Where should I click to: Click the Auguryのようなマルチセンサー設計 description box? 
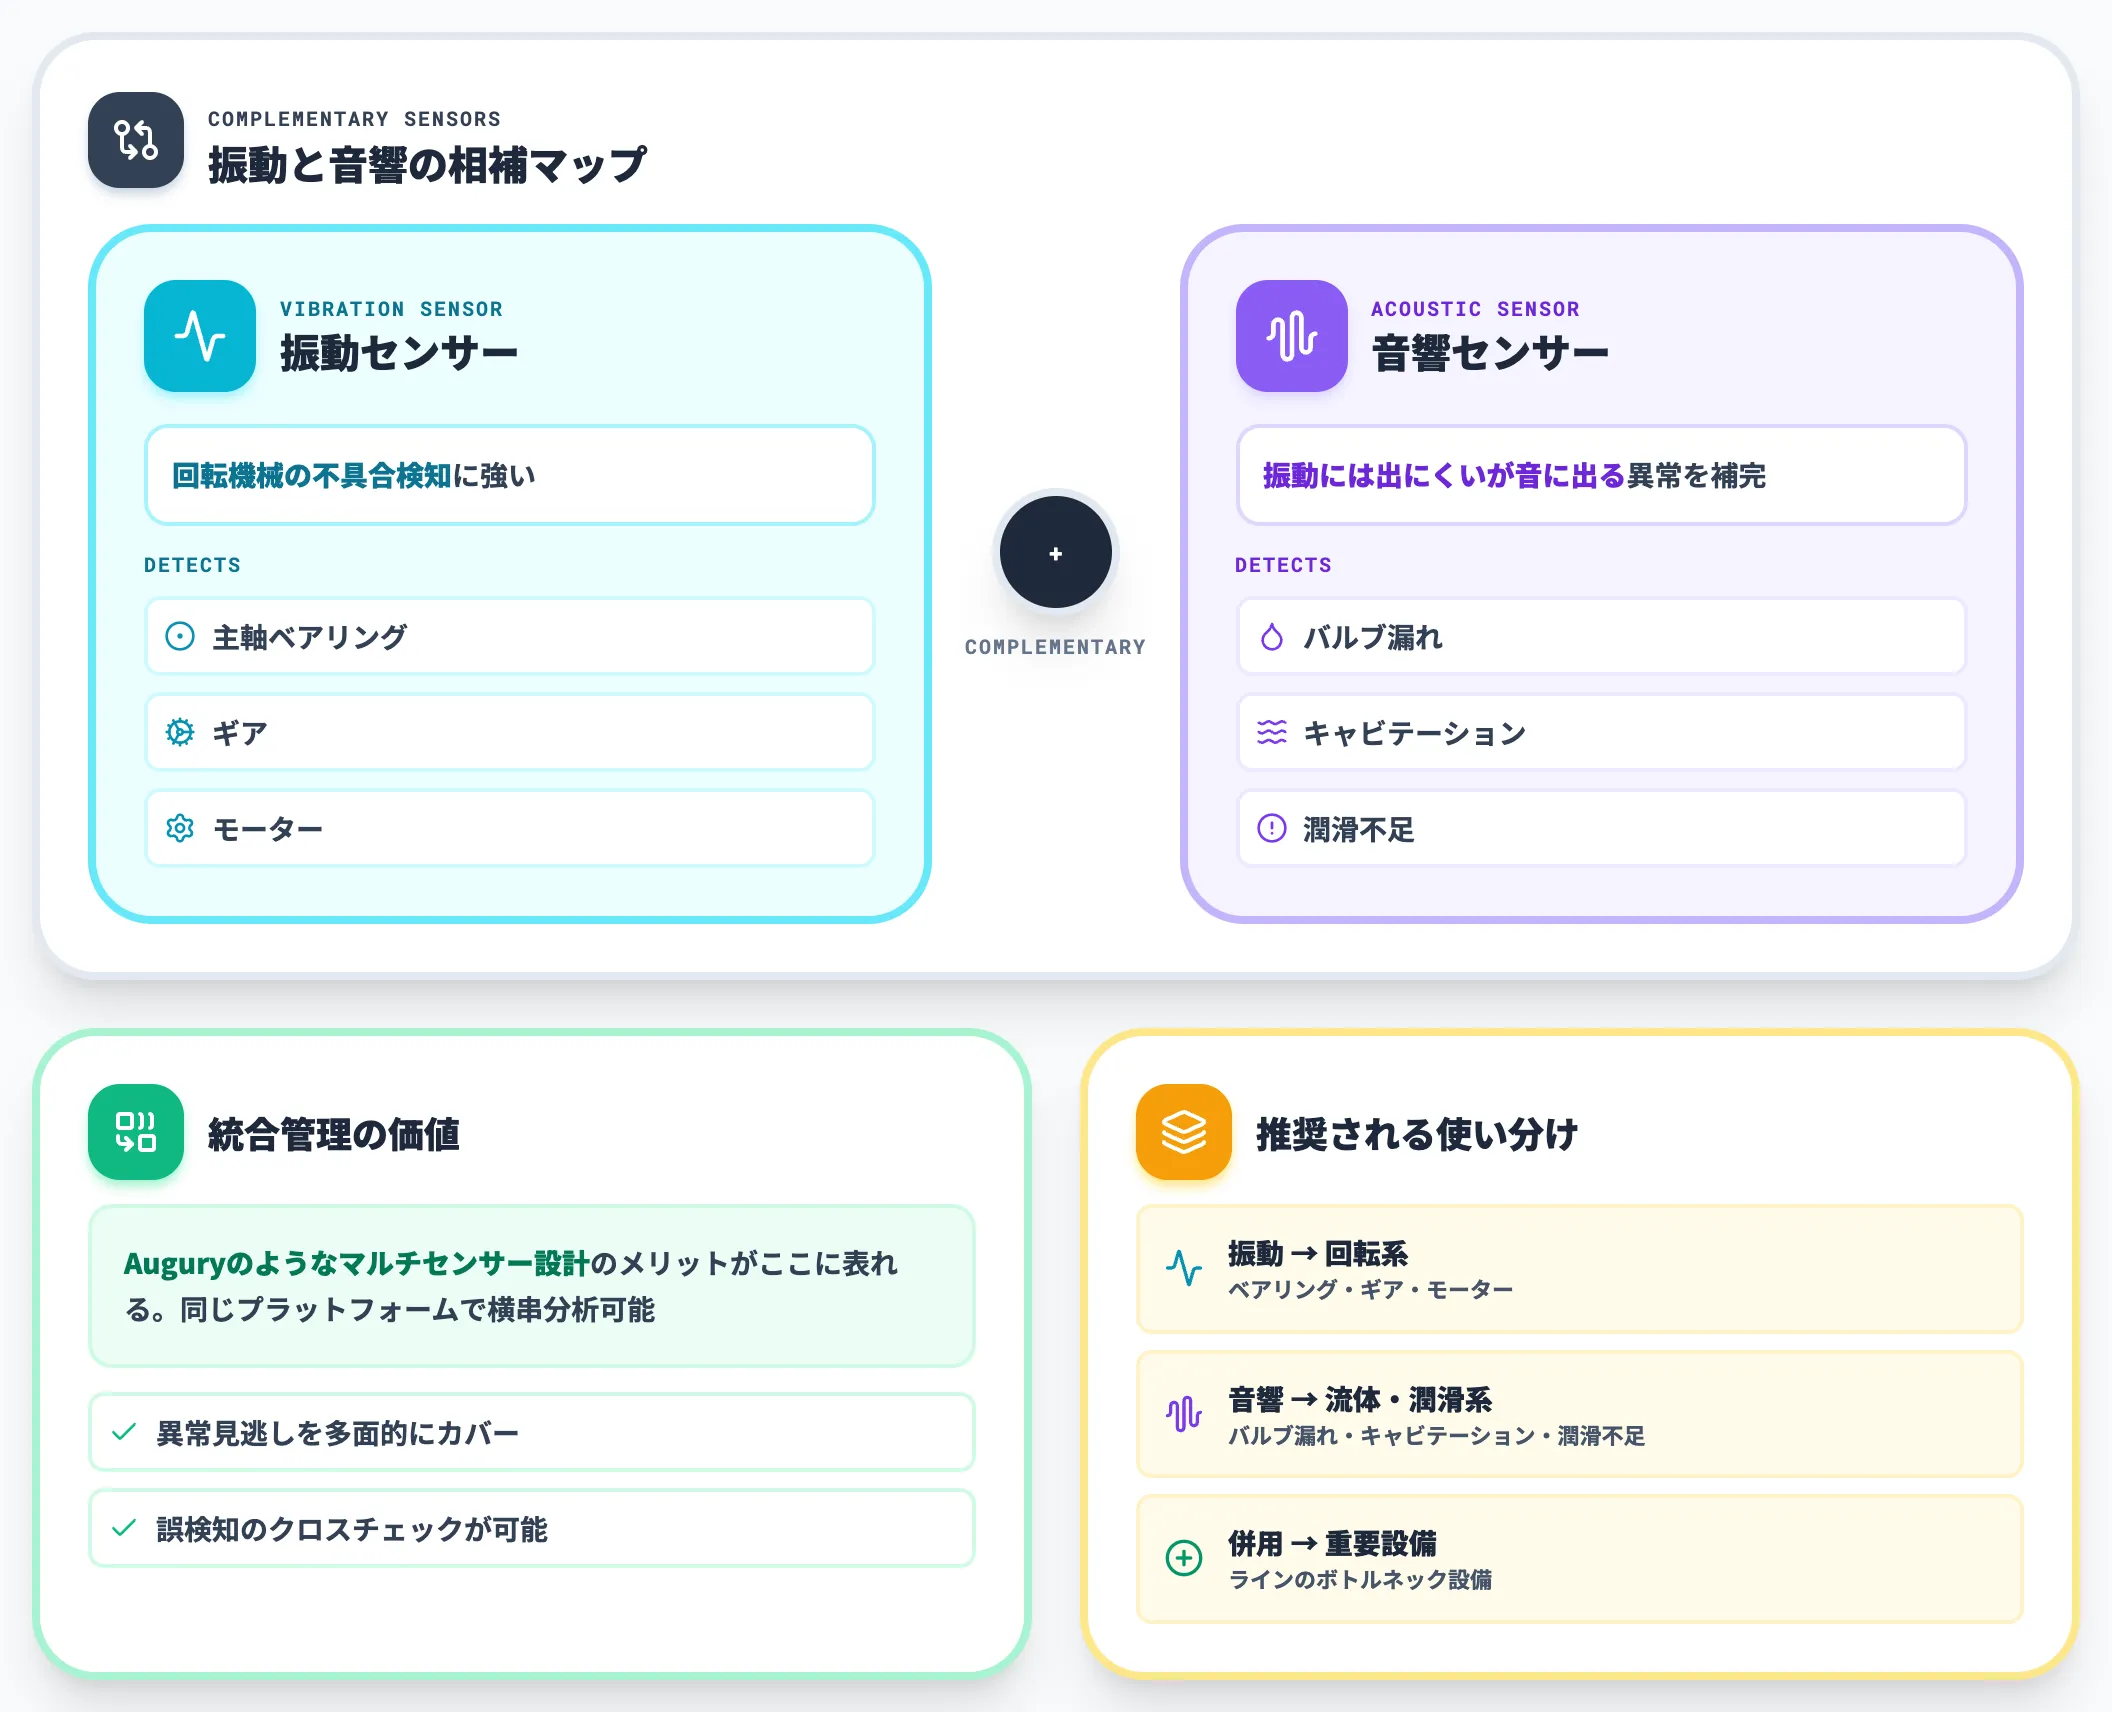click(x=532, y=1286)
